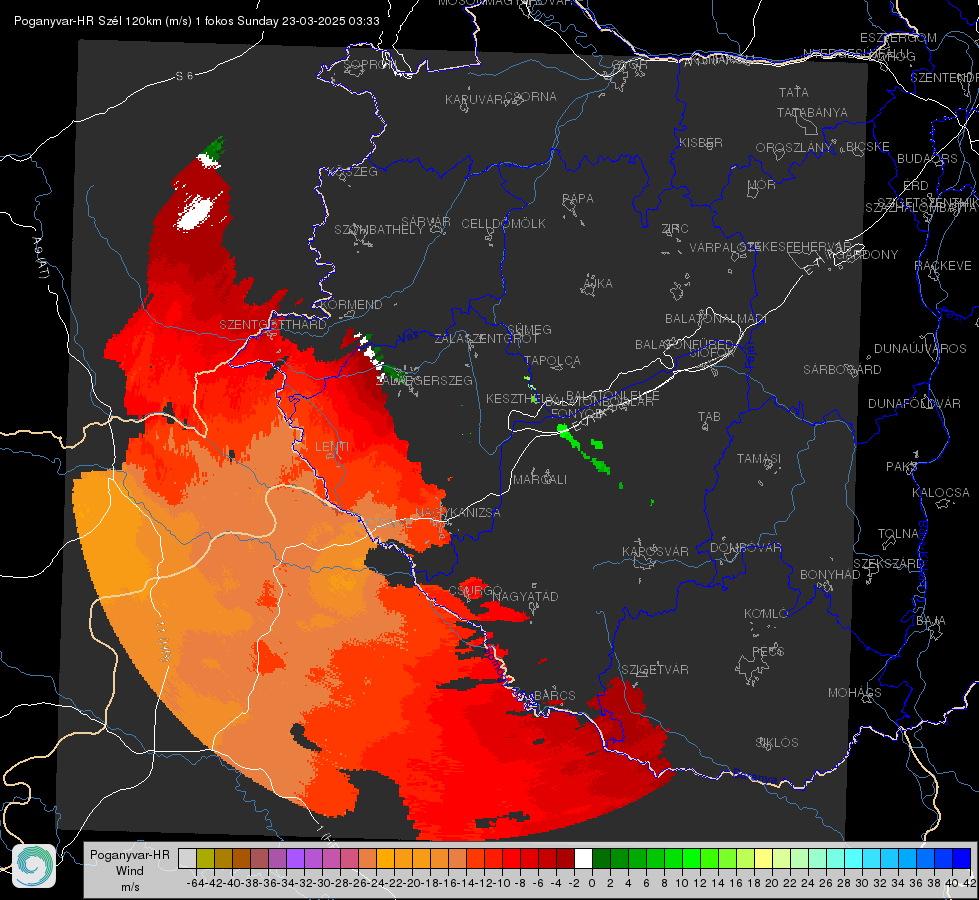Click the 'NAGYATAD' city label
Image resolution: width=979 pixels, height=900 pixels.
pos(525,596)
